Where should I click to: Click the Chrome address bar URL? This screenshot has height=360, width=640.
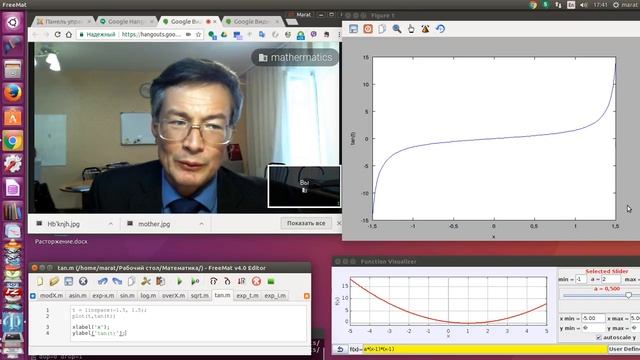151,35
